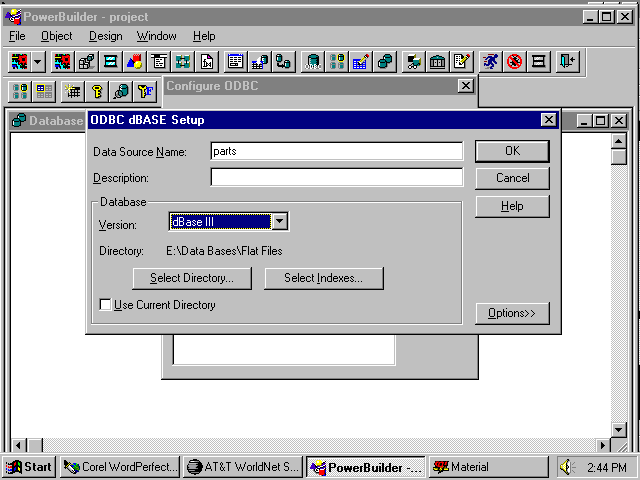Click the horizontal scrollbar thumb
Viewport: 640px width, 480px height.
click(35, 445)
